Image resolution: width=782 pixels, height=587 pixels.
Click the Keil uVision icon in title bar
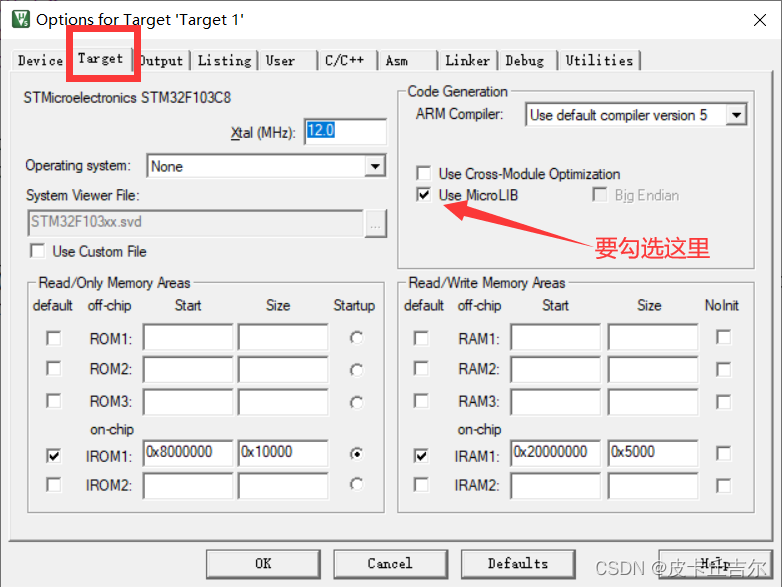[20, 19]
